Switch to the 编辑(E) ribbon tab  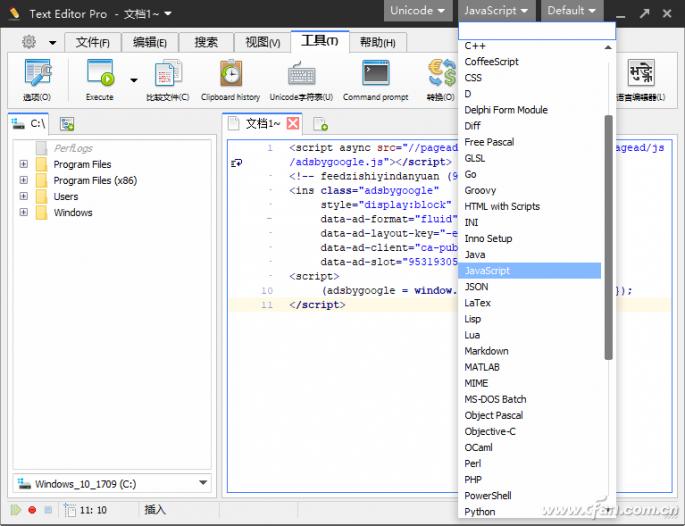point(150,42)
